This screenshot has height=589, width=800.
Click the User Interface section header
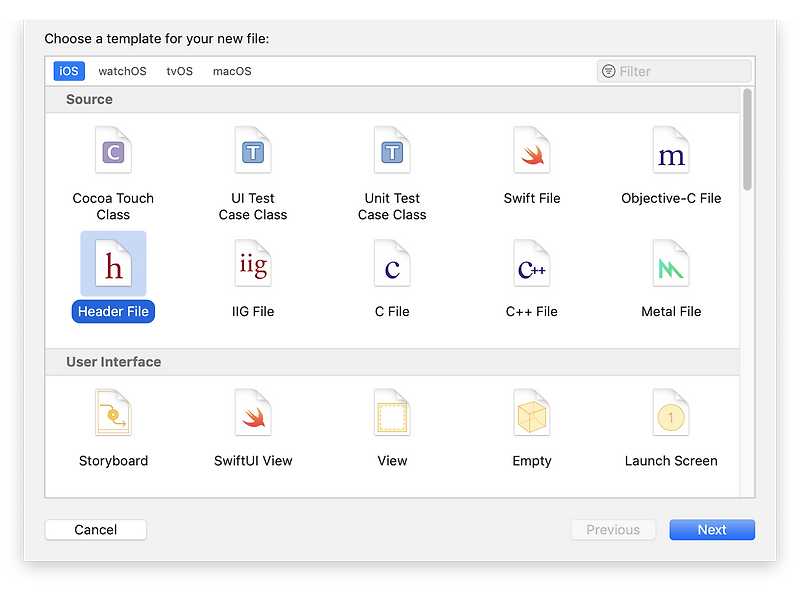pos(392,362)
